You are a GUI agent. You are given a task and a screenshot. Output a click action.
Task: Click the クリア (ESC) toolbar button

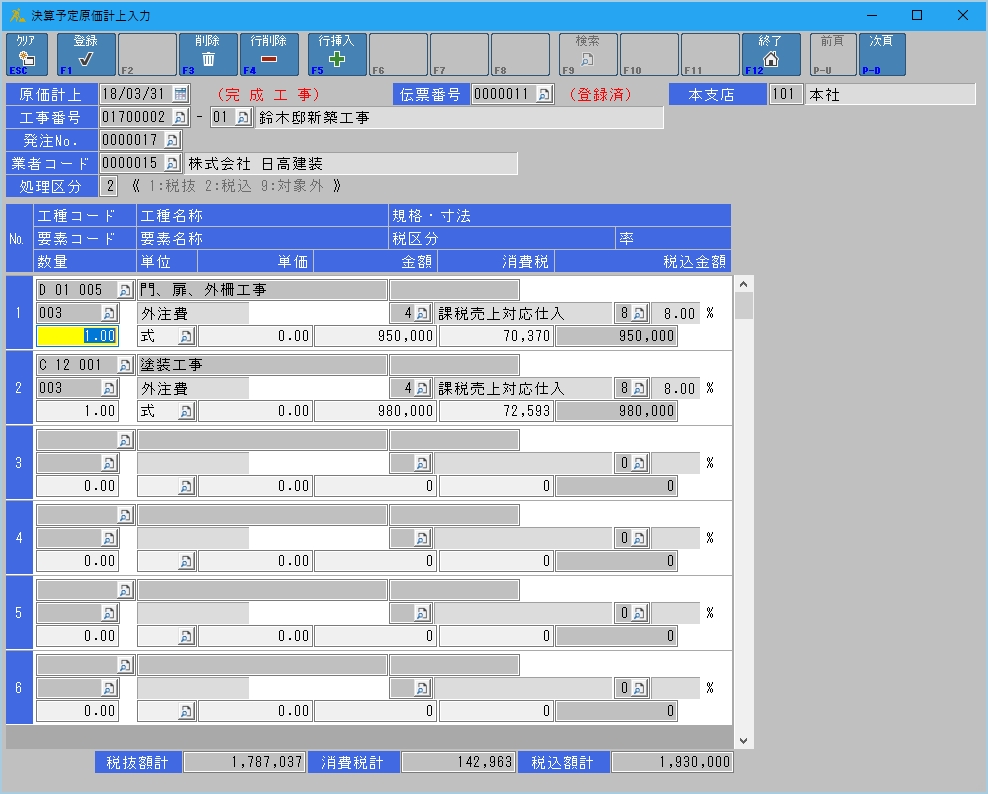click(x=26, y=55)
